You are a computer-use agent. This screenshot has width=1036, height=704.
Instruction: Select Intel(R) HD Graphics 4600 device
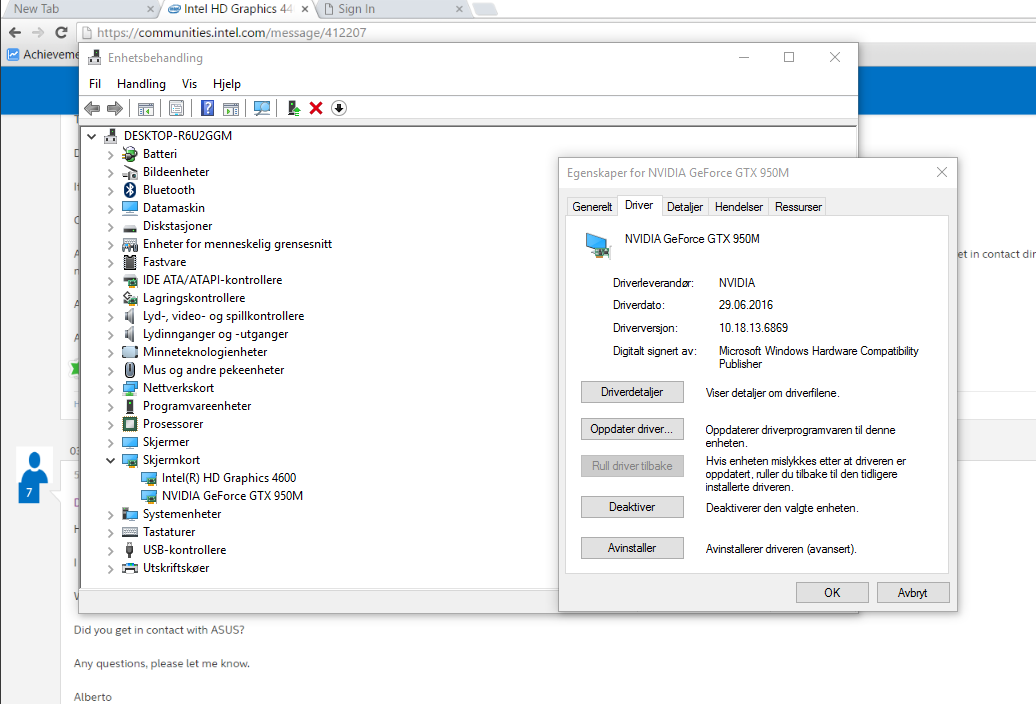point(229,478)
